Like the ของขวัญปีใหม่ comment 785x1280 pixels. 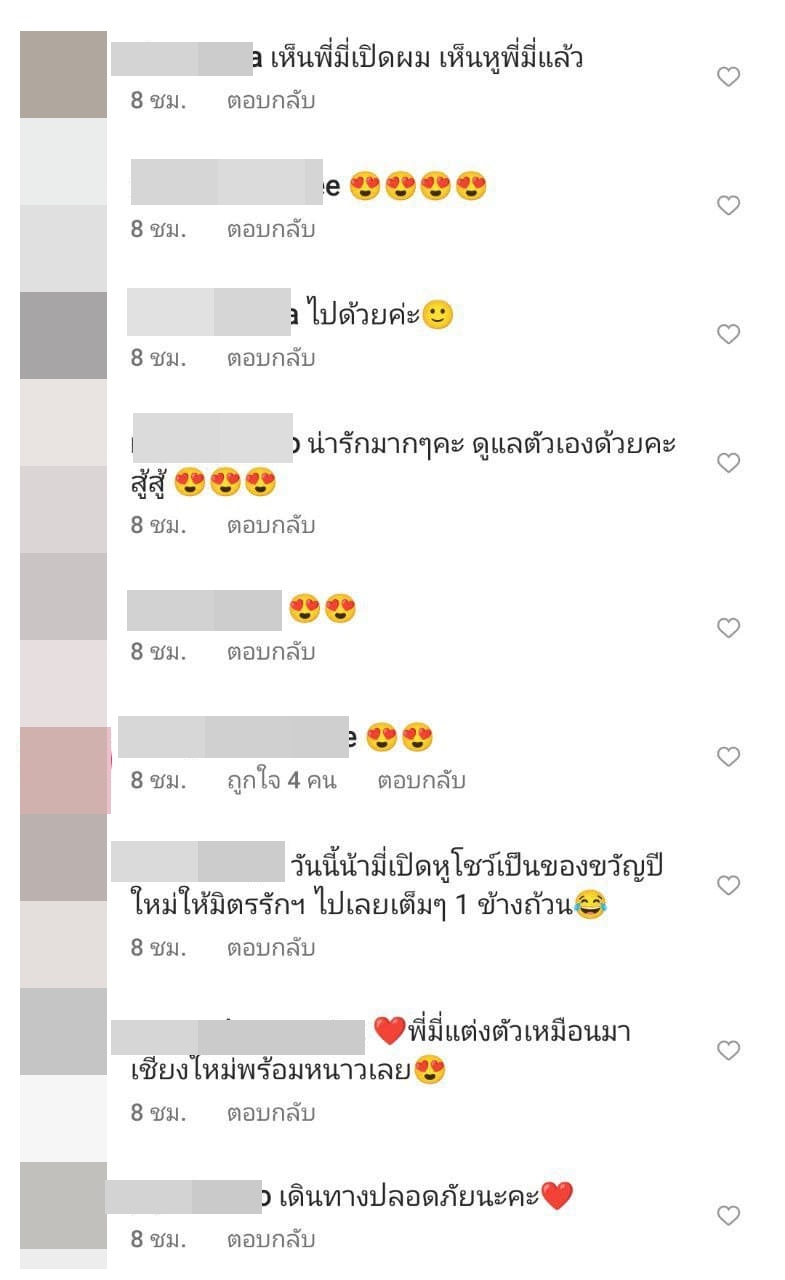pyautogui.click(x=729, y=885)
